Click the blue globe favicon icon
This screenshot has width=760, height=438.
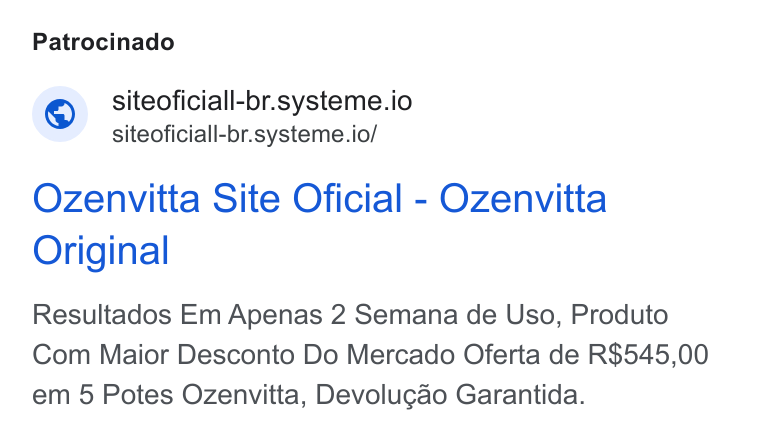pyautogui.click(x=60, y=114)
